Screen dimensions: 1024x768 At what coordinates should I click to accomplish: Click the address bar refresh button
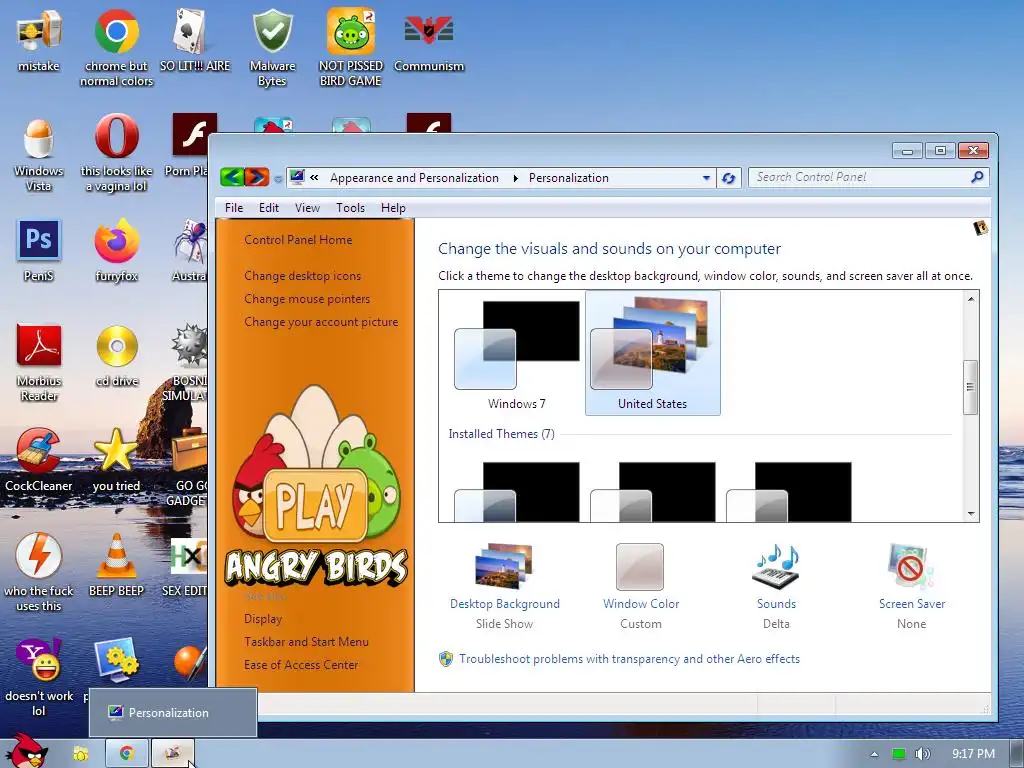tap(729, 178)
